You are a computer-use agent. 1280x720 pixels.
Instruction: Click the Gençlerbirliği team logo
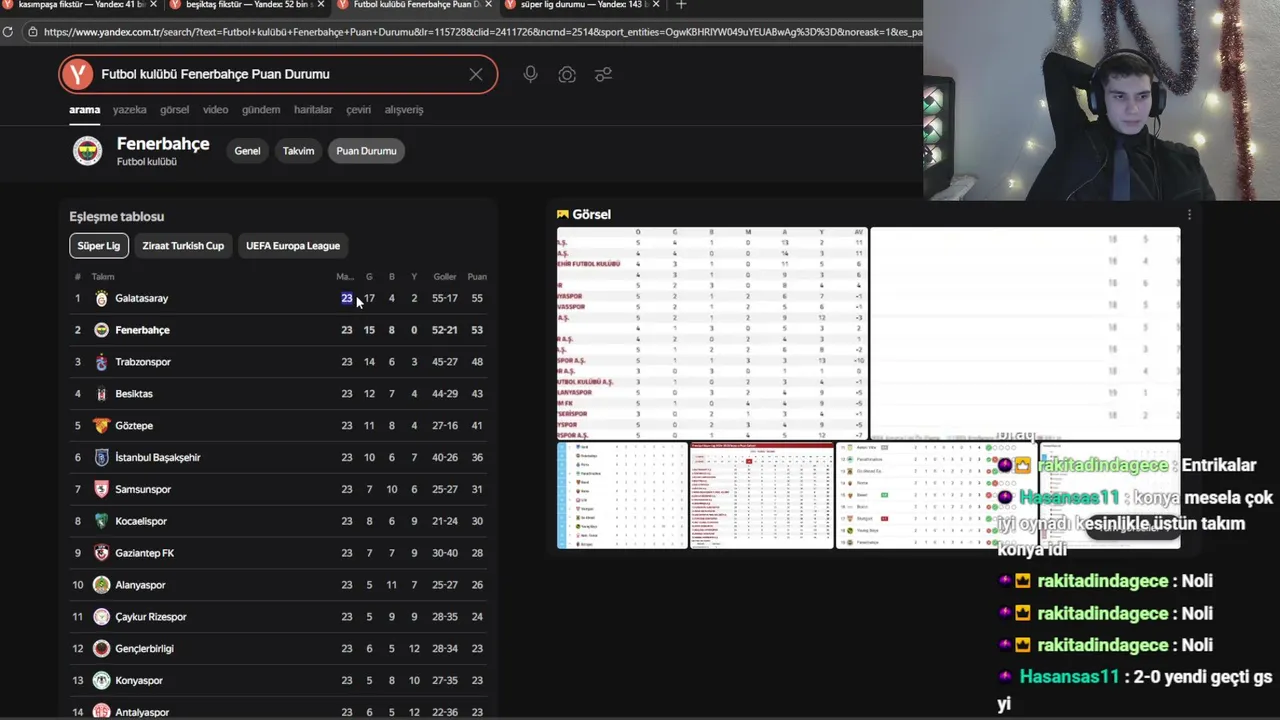click(x=101, y=649)
